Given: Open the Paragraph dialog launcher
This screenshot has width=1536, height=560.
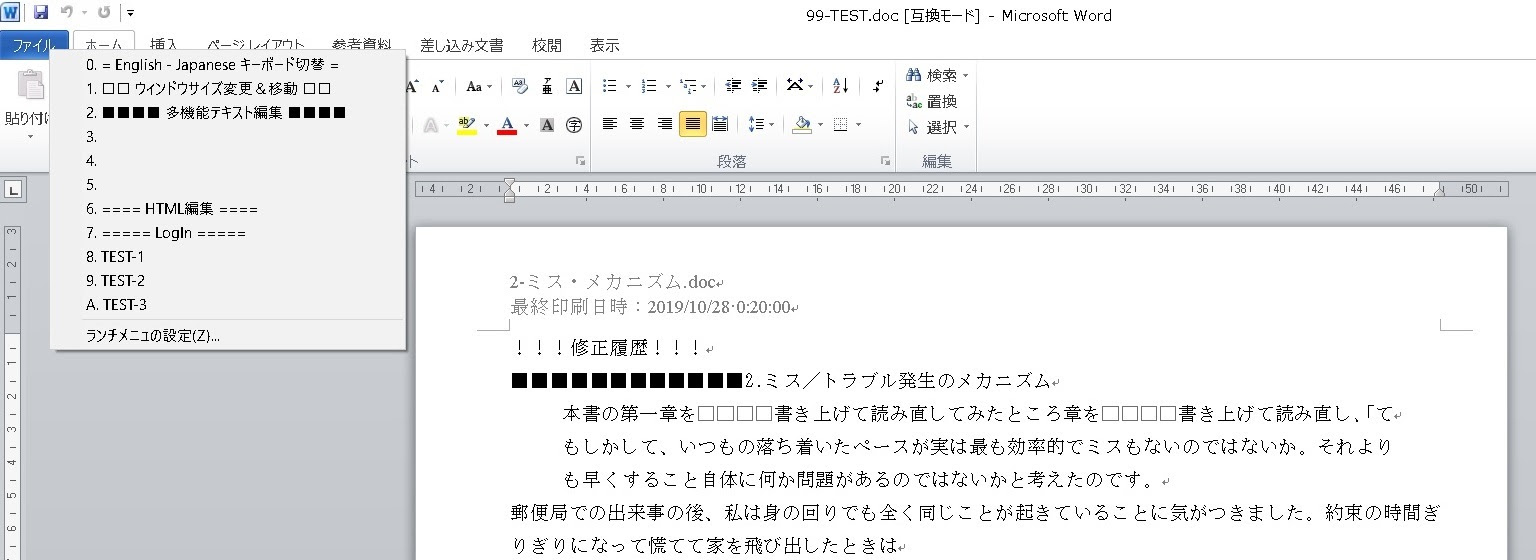Looking at the screenshot, I should coord(885,161).
